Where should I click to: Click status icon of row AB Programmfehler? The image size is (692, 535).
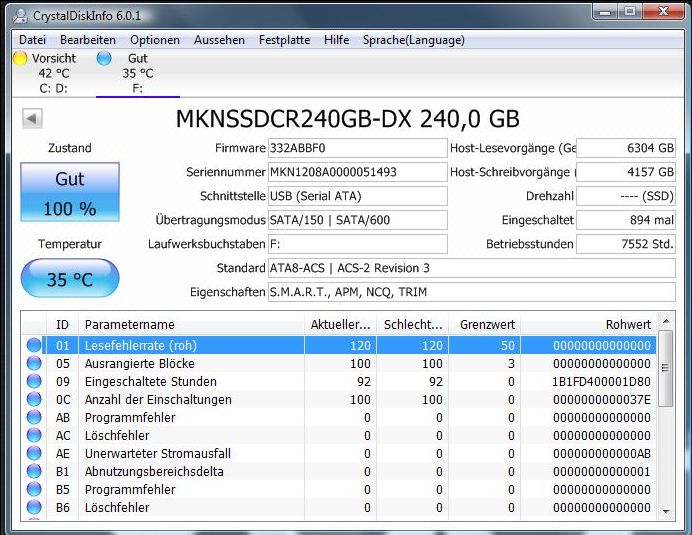[34, 418]
